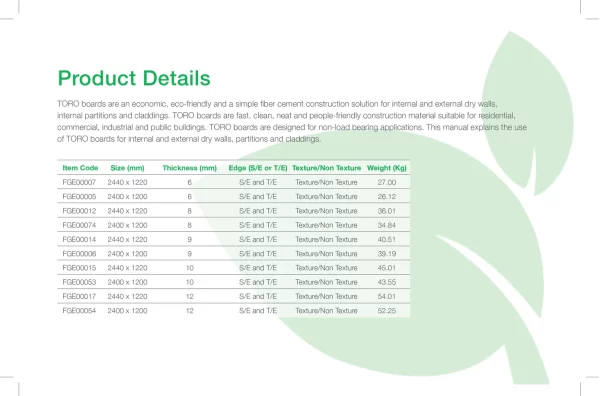Image resolution: width=600 pixels, height=396 pixels.
Task: Click the thickness cell in the FGE00053 row
Action: 189,282
